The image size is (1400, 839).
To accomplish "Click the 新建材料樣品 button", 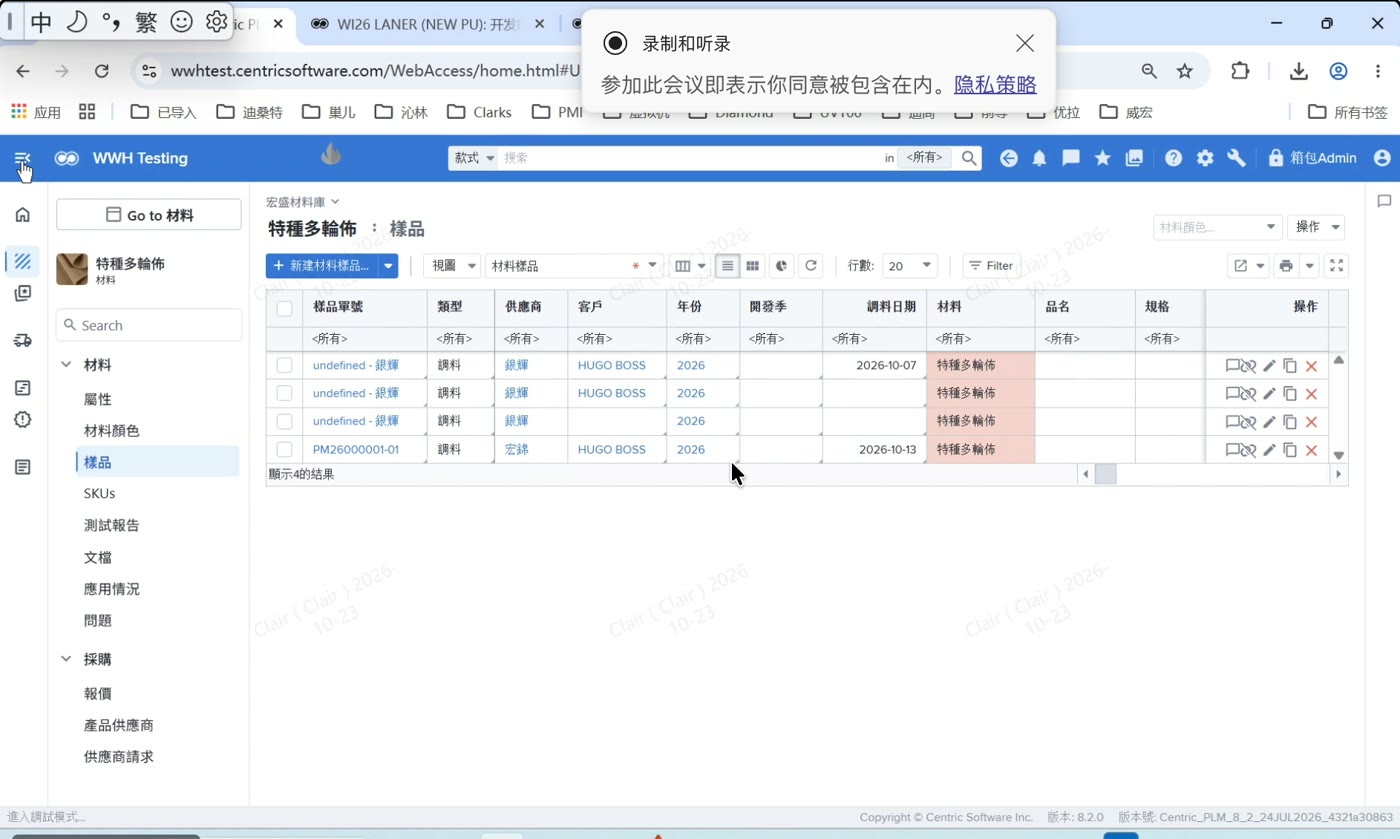I will tap(322, 266).
